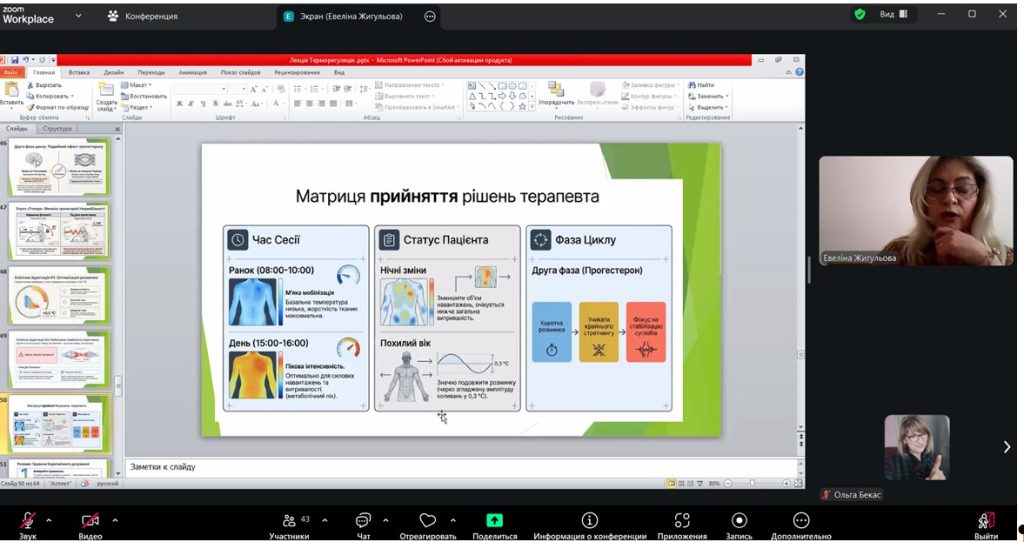The image size is (1024, 542).
Task: Open the Вставка ribbon tab in PowerPoint
Action: [79, 72]
